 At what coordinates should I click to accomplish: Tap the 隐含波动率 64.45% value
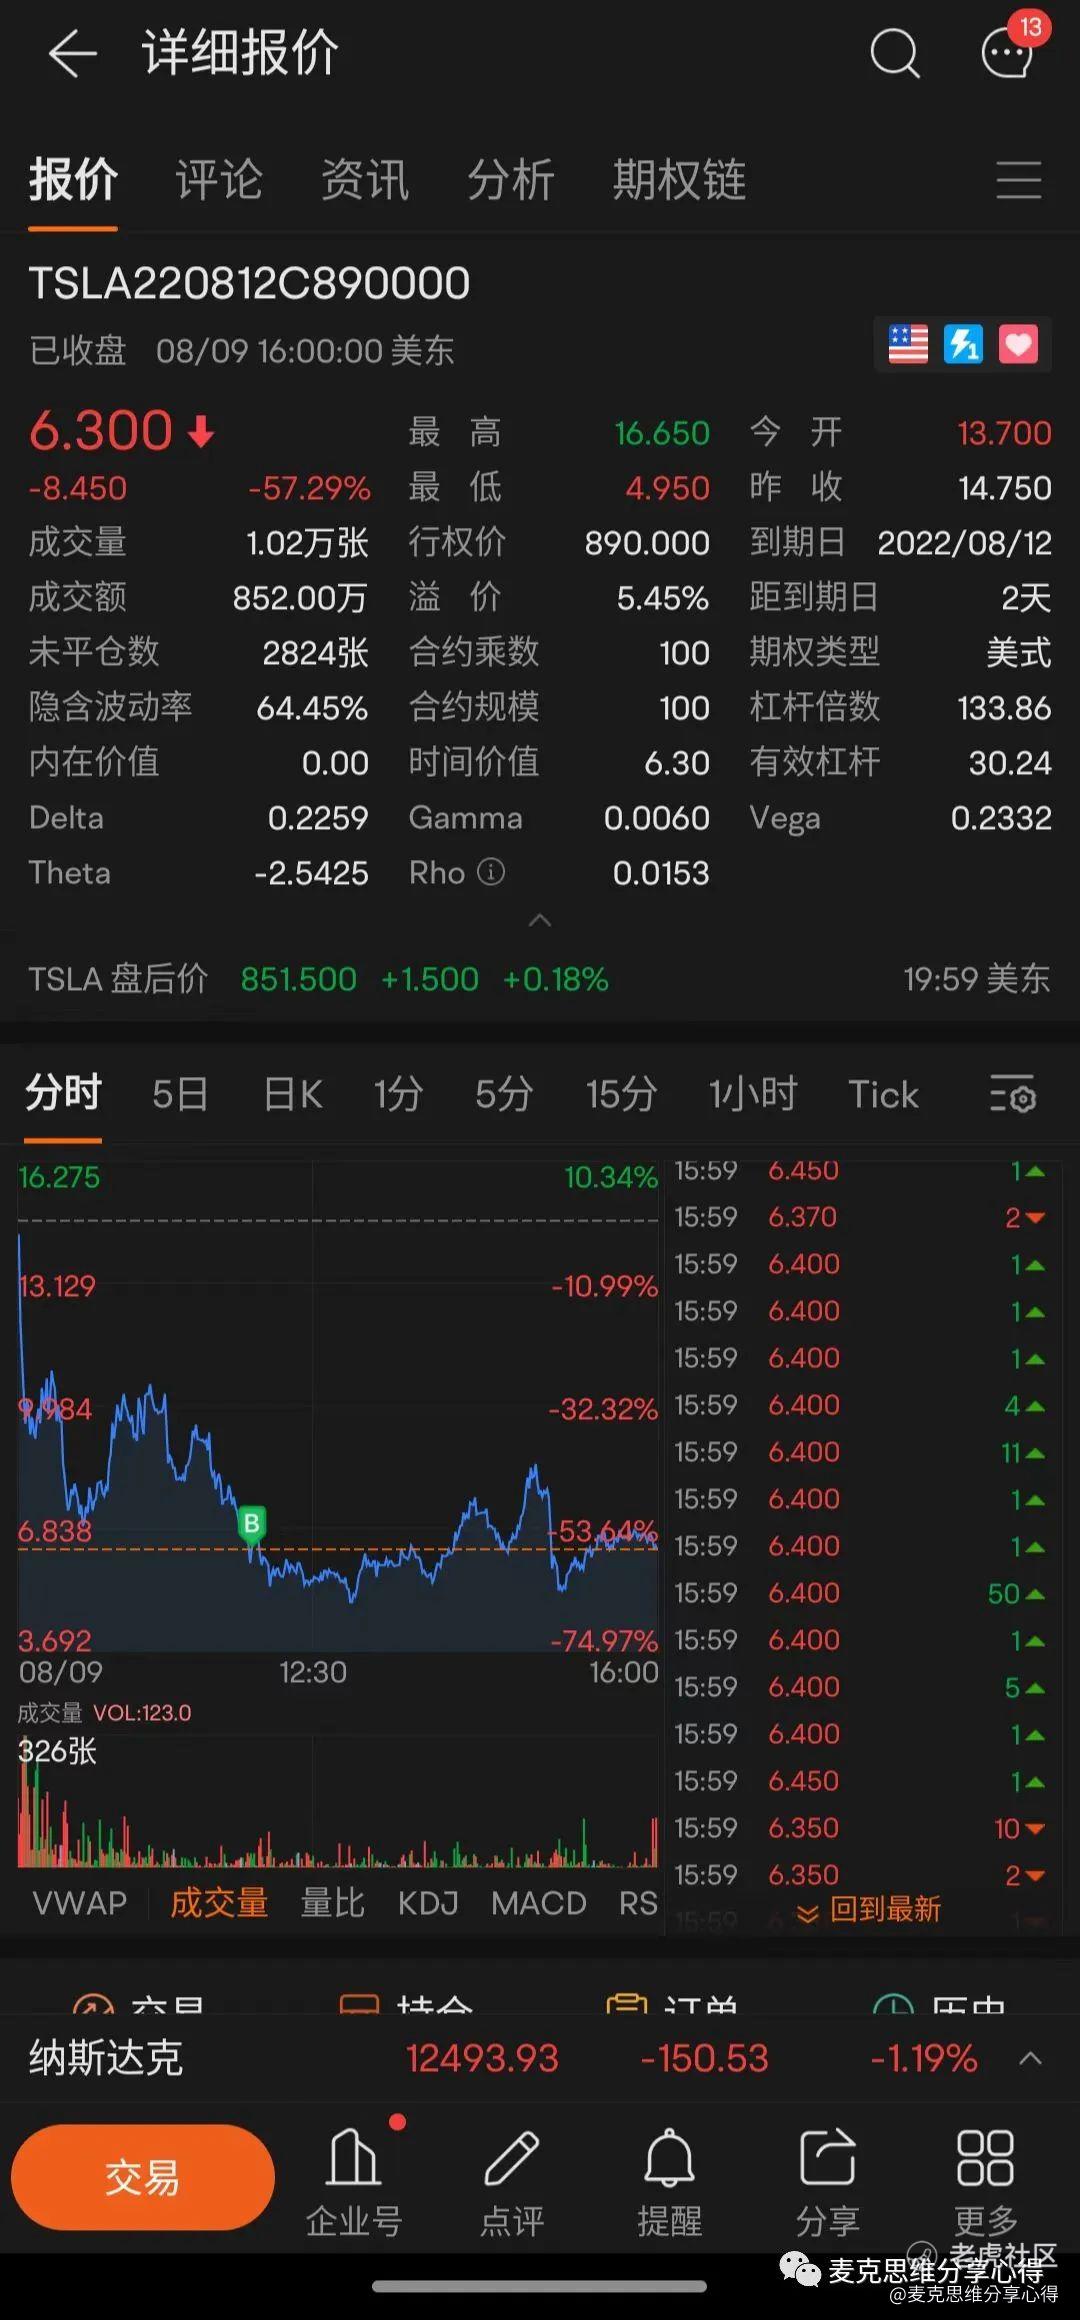tap(312, 708)
